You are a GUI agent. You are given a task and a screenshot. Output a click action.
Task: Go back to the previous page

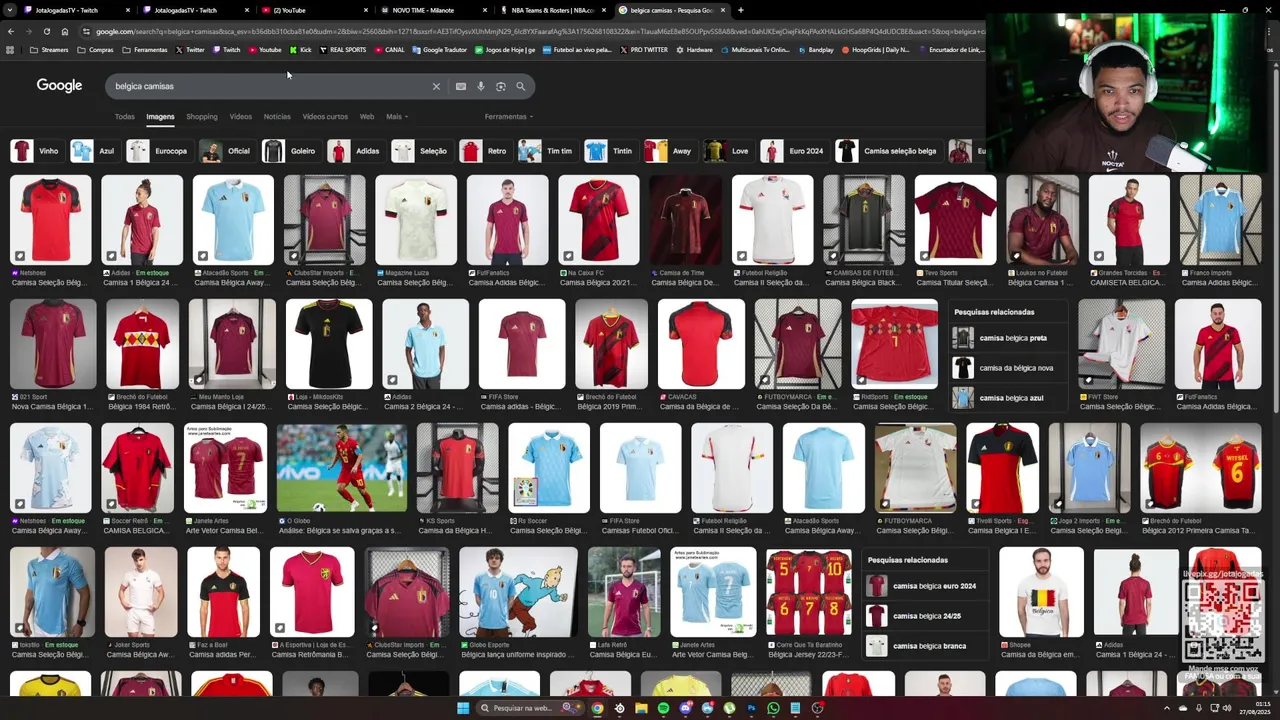[x=11, y=31]
